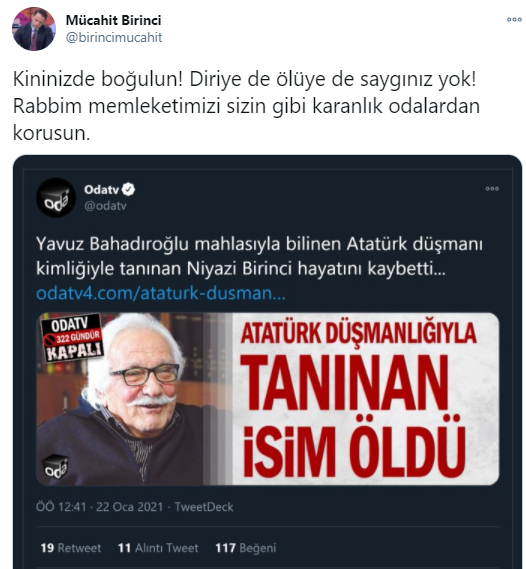Open the Odatv account name
Image resolution: width=526 pixels, height=569 pixels.
click(101, 189)
